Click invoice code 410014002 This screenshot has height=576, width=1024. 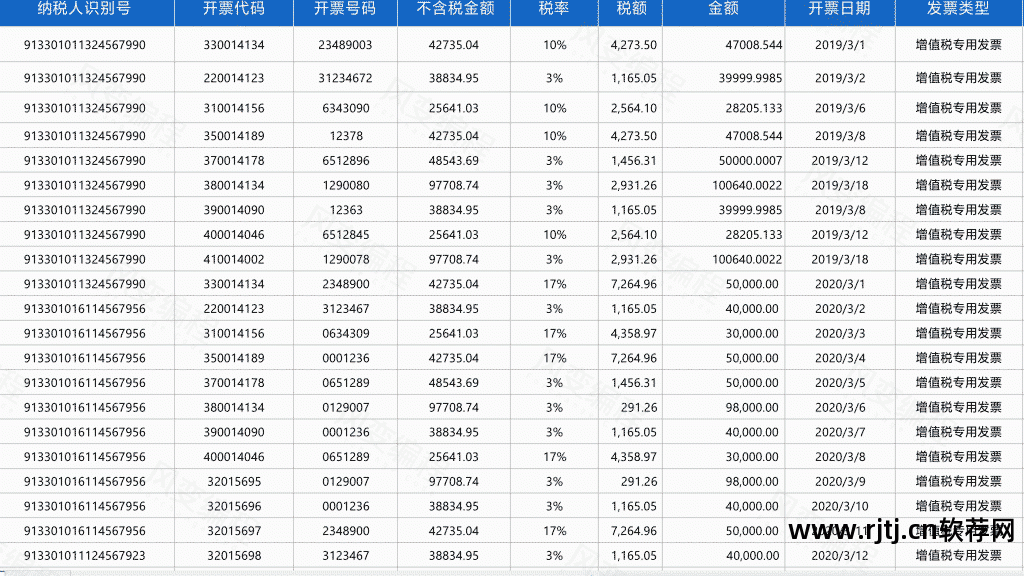coord(234,260)
